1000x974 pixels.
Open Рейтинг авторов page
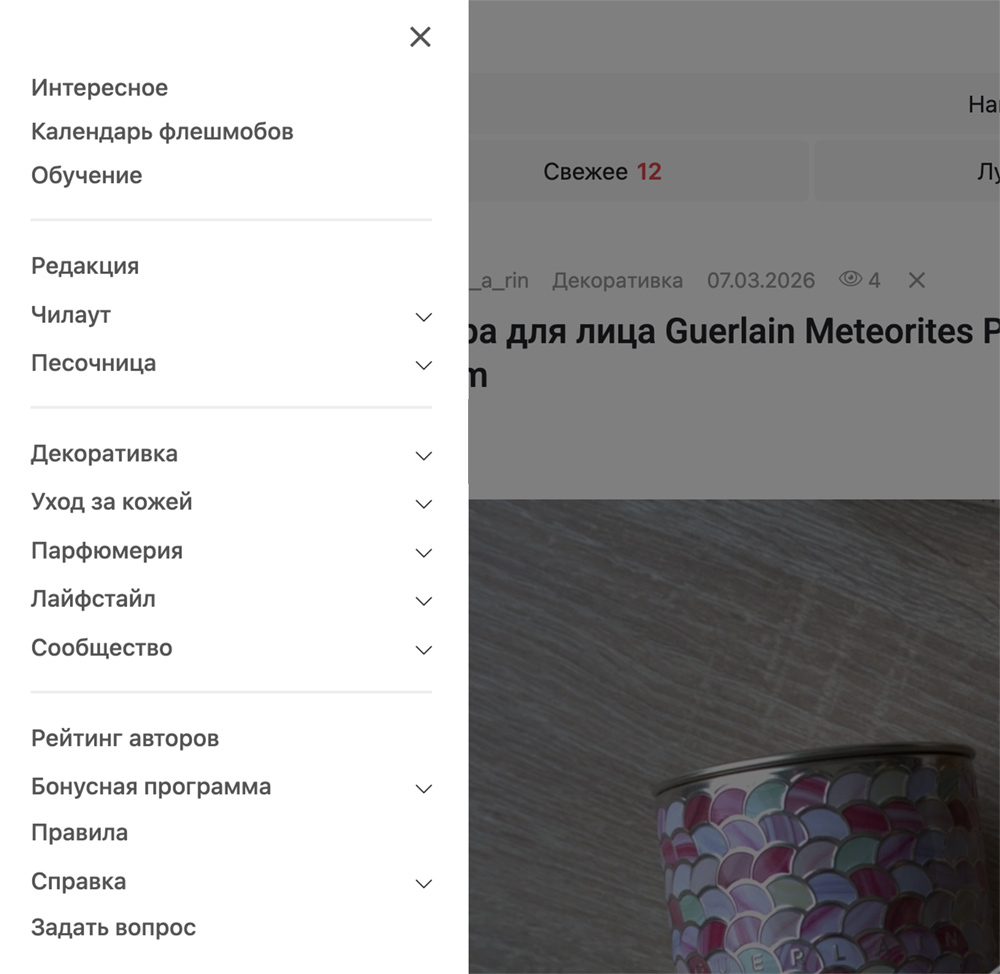click(125, 739)
